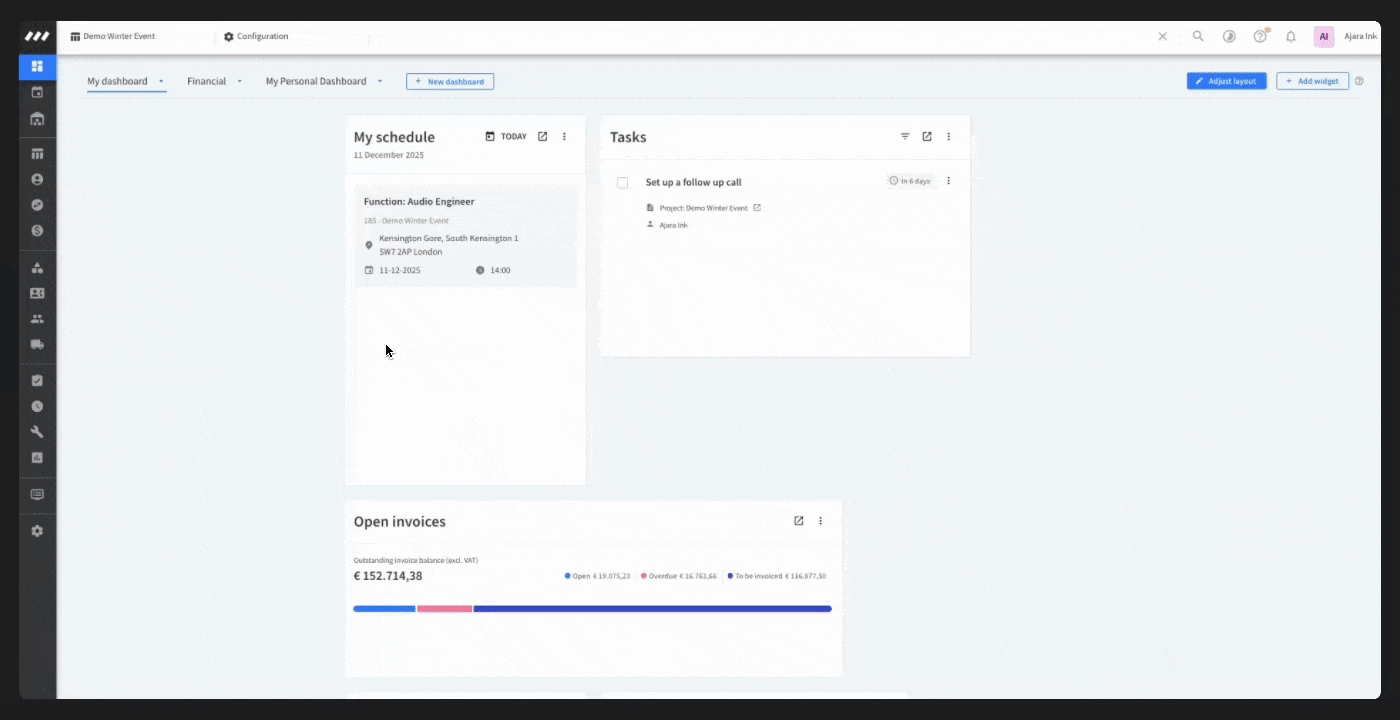Screen dimensions: 1400x720
Task: Click the dark blue To be invoiced bar segment
Action: point(652,608)
